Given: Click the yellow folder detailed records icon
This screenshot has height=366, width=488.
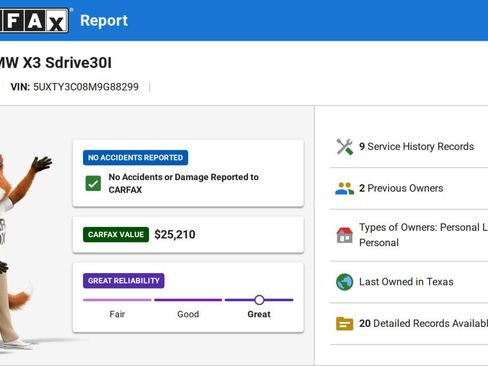Looking at the screenshot, I should tap(344, 323).
